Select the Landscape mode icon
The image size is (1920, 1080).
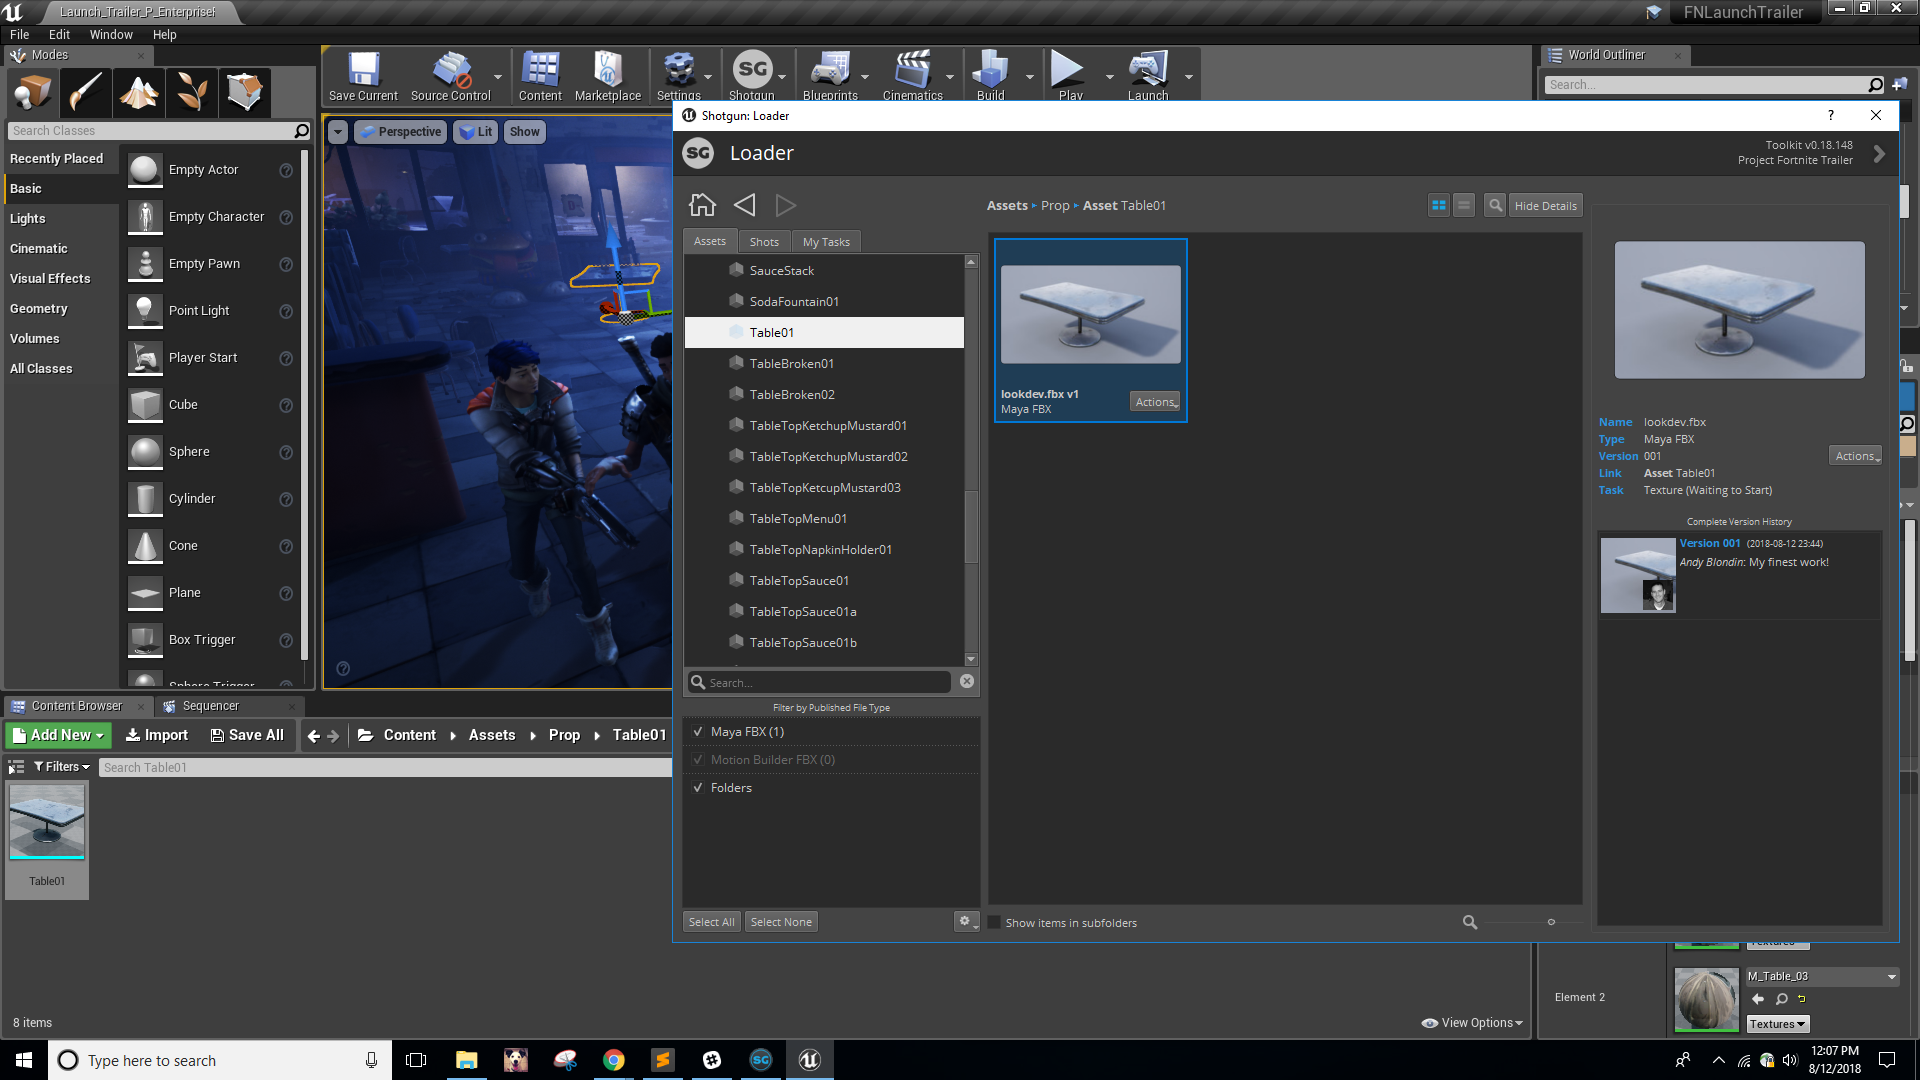tap(139, 92)
